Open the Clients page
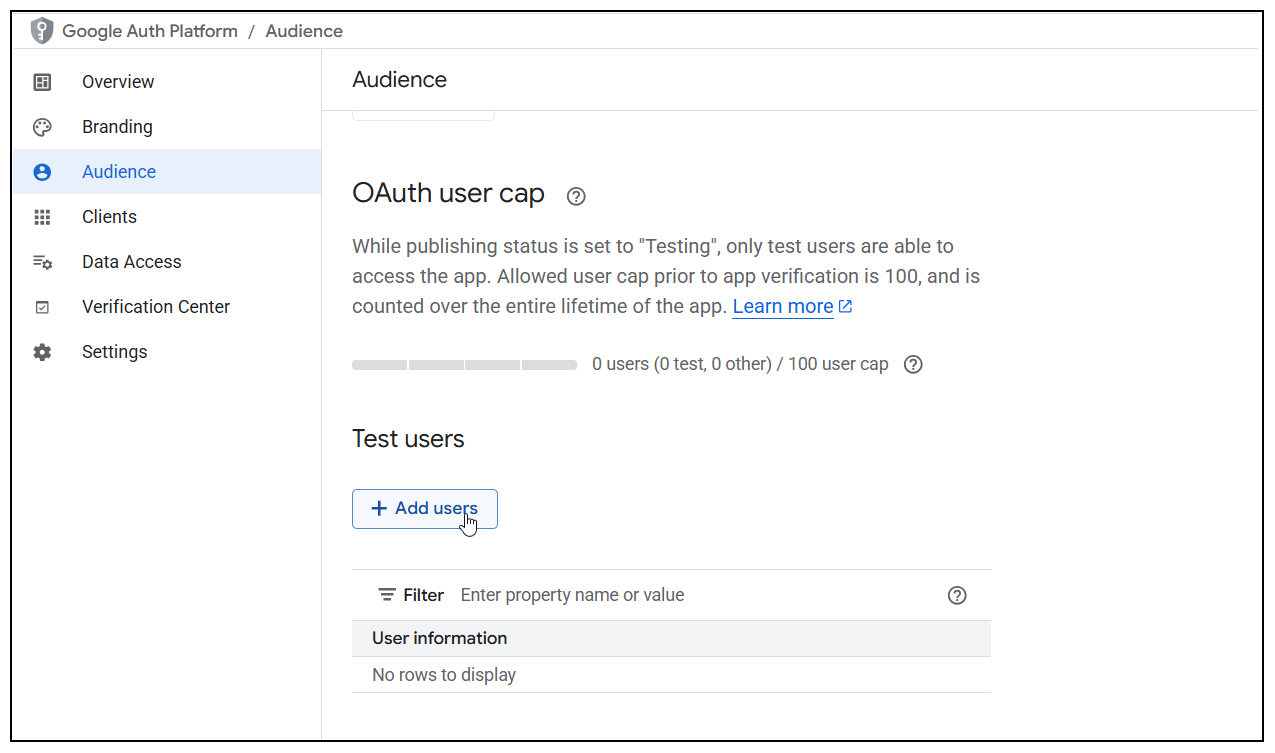Screen dimensions: 1275x753 point(109,217)
